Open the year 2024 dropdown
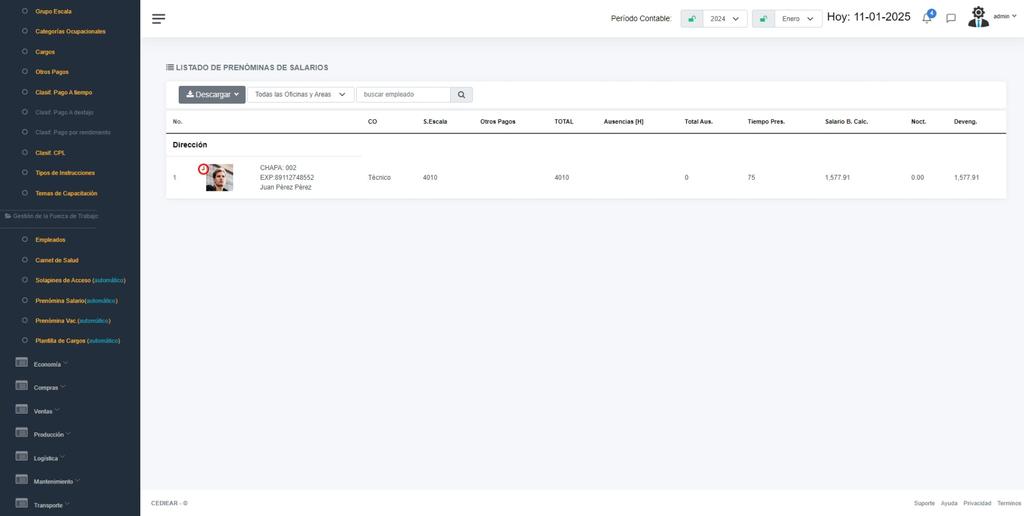Screen dimensions: 1024x516 (x=725, y=19)
